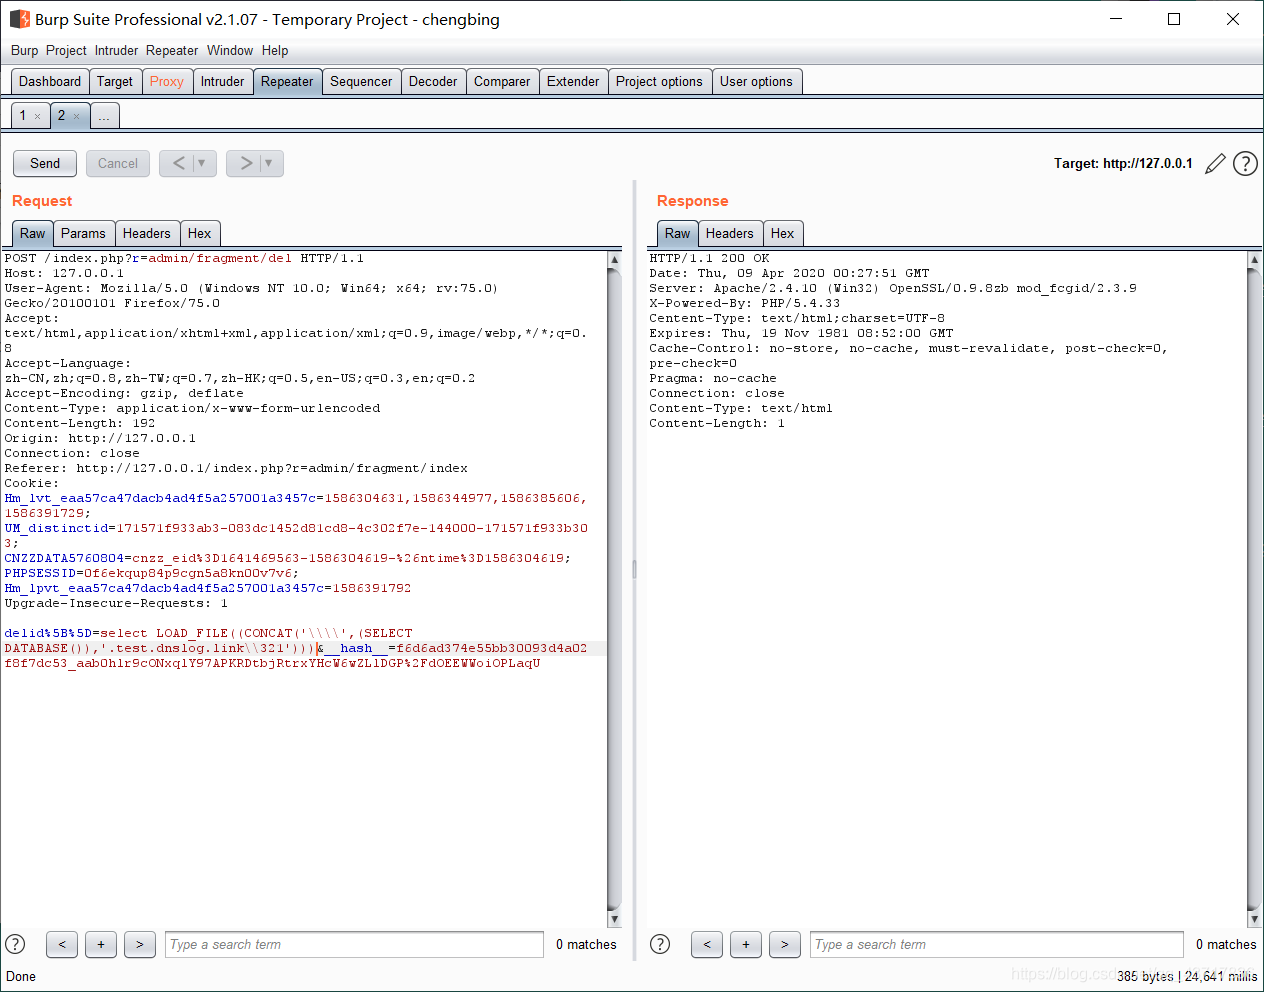The width and height of the screenshot is (1264, 992).
Task: Click the Cancel button
Action: pos(118,163)
